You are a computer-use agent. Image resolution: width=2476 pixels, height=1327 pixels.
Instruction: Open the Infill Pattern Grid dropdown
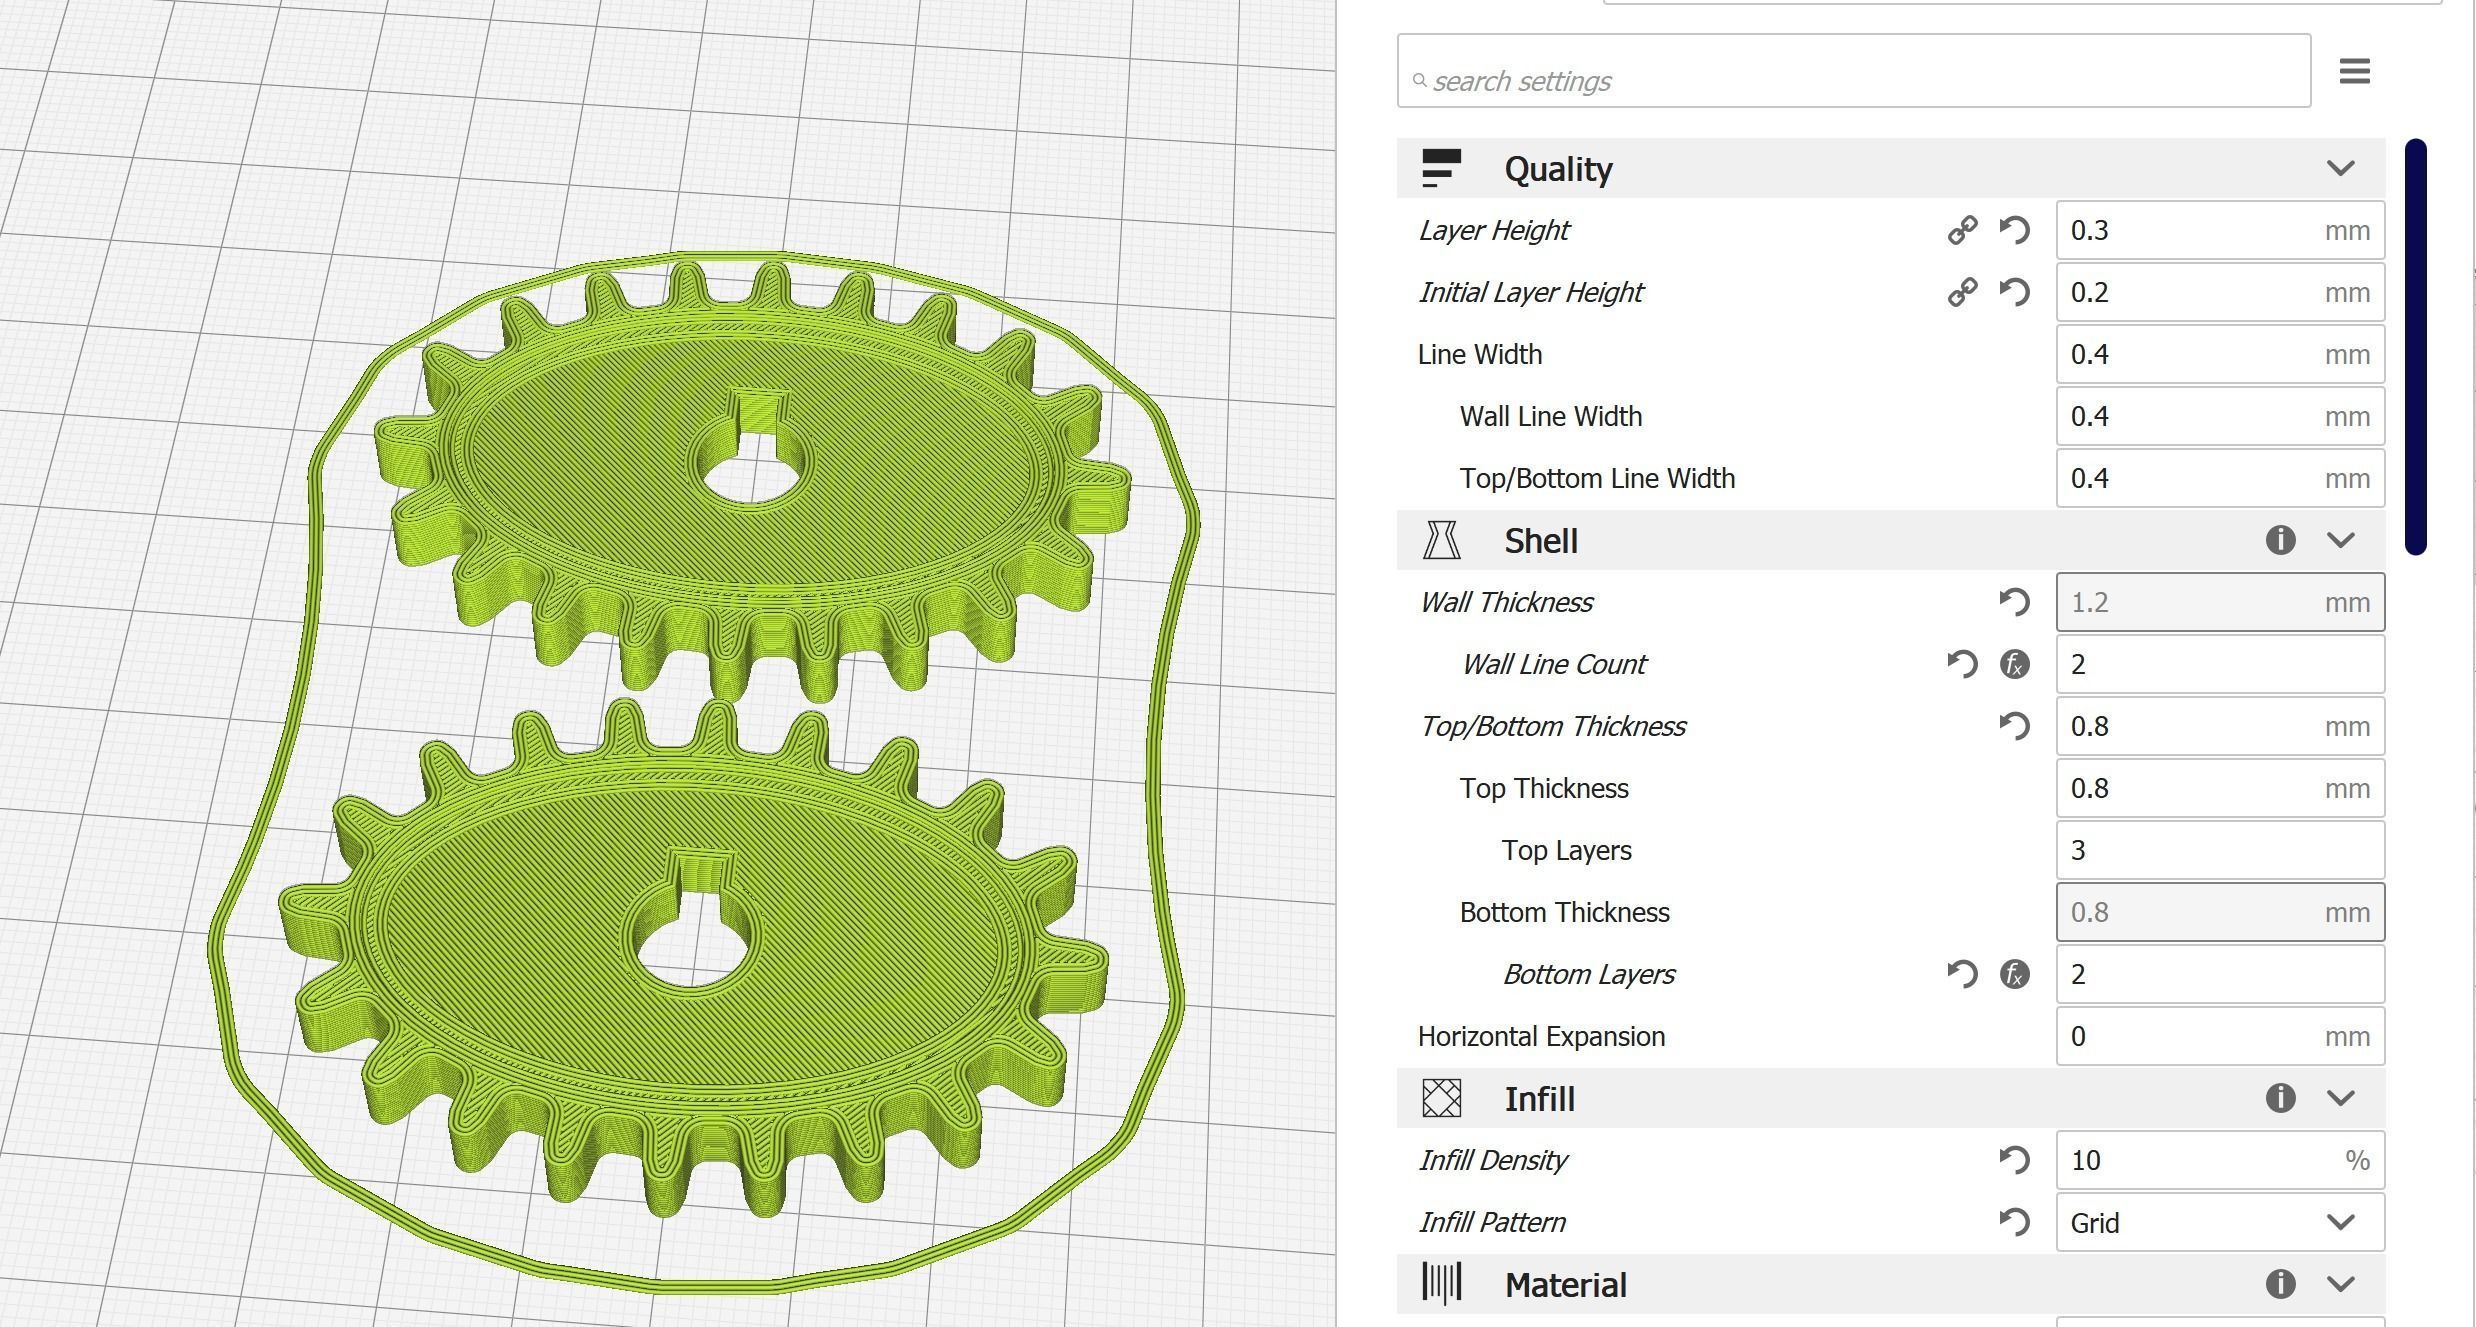tap(2220, 1222)
